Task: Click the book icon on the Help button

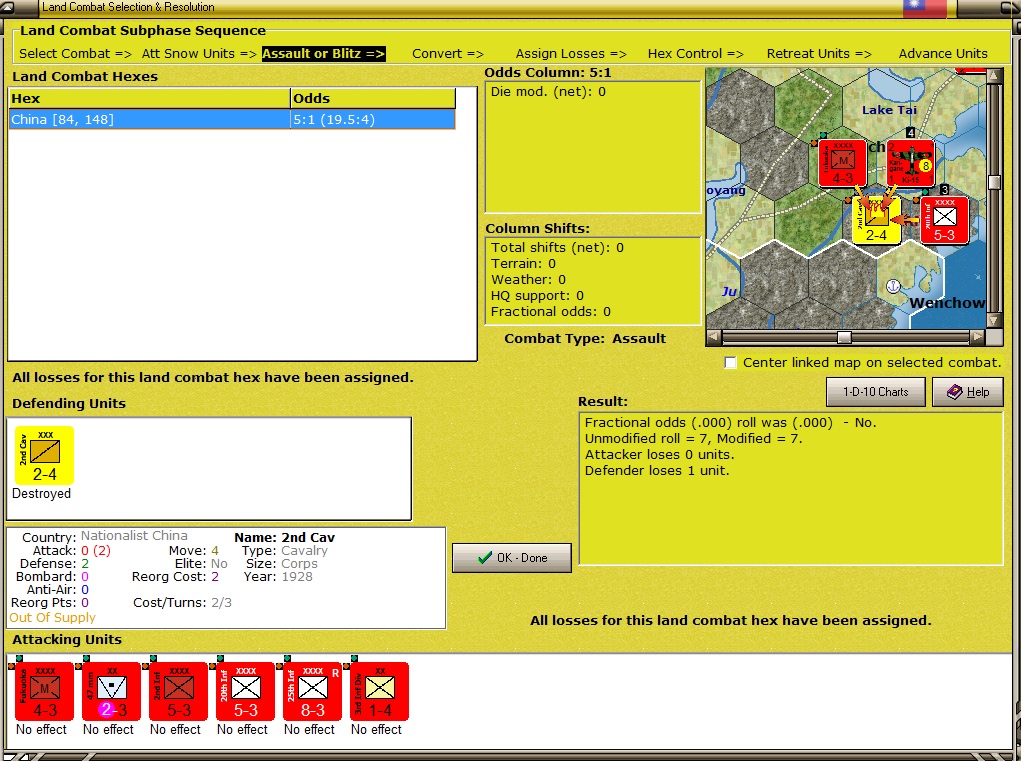Action: [954, 392]
